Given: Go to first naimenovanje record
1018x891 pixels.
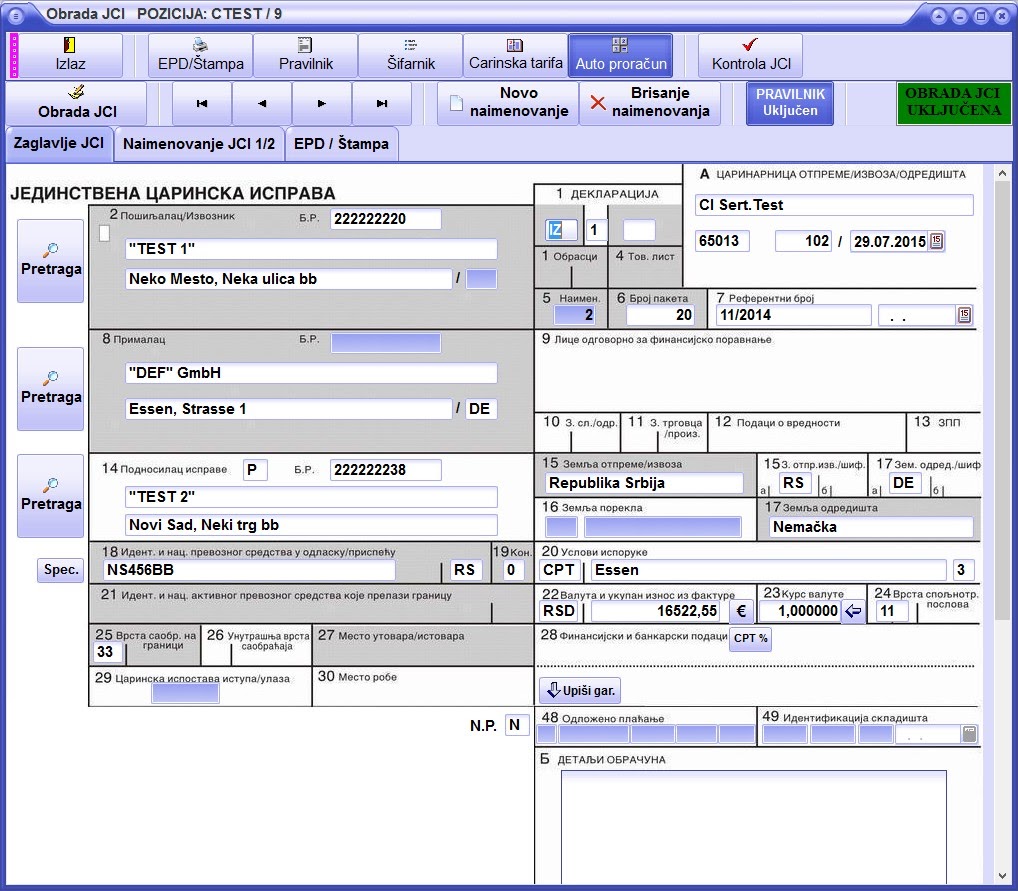Looking at the screenshot, I should [x=202, y=103].
